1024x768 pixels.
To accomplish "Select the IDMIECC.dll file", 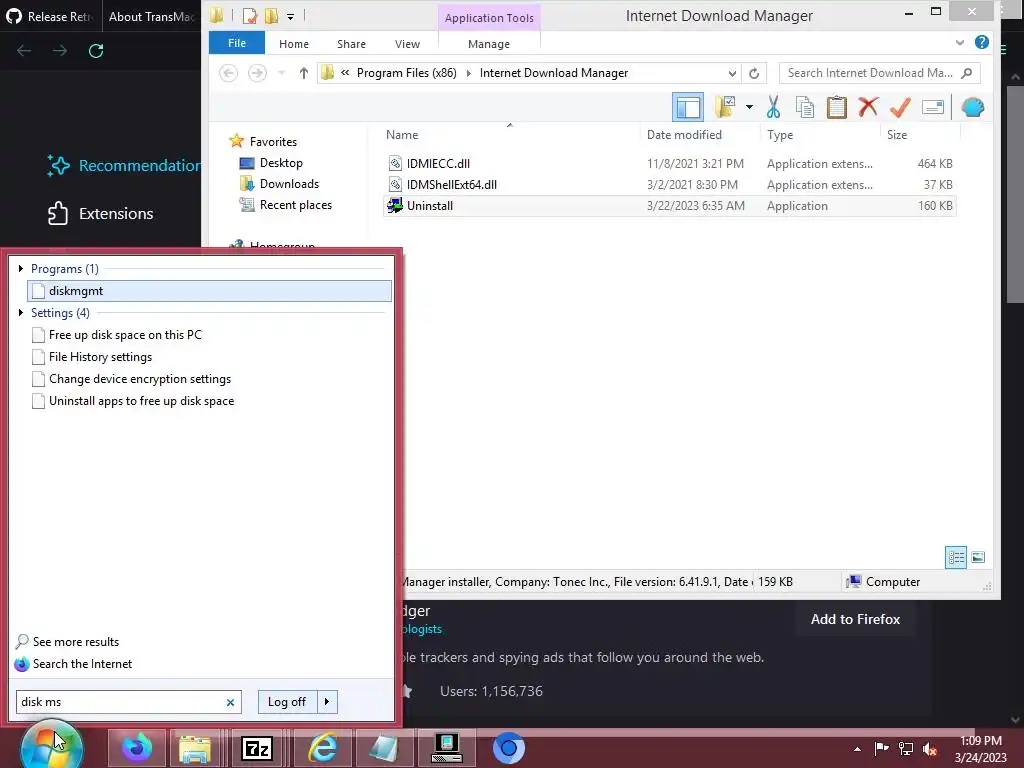I will [438, 164].
